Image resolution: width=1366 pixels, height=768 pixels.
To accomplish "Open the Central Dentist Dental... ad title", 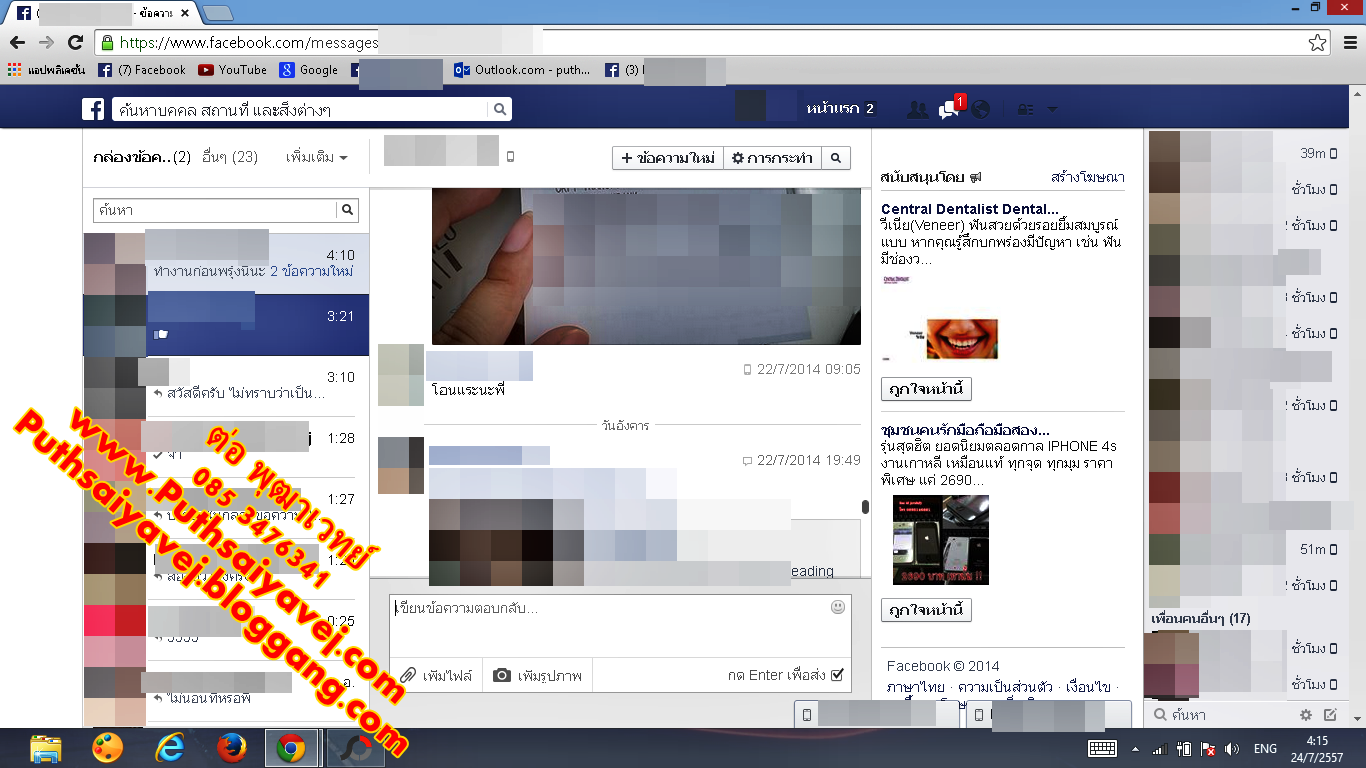I will (x=970, y=209).
